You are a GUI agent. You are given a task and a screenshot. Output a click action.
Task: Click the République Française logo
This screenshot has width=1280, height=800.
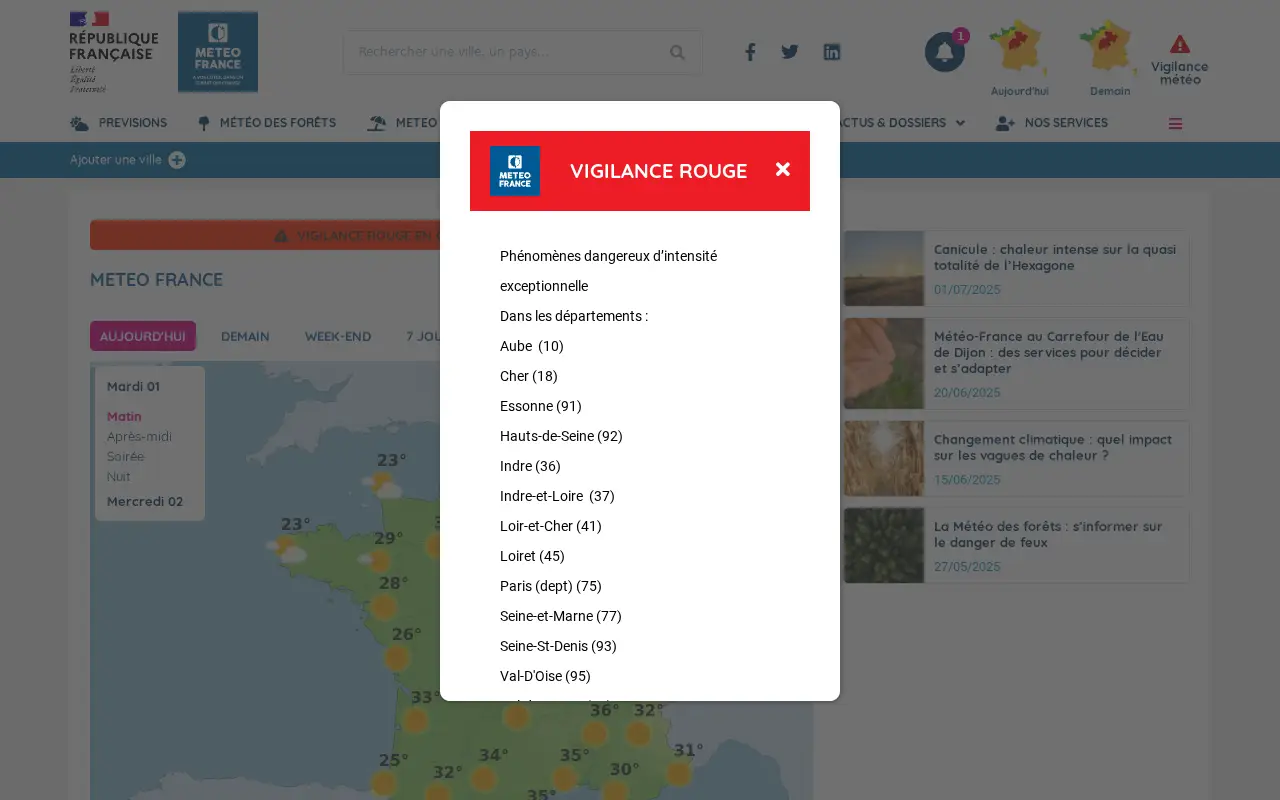[x=113, y=52]
